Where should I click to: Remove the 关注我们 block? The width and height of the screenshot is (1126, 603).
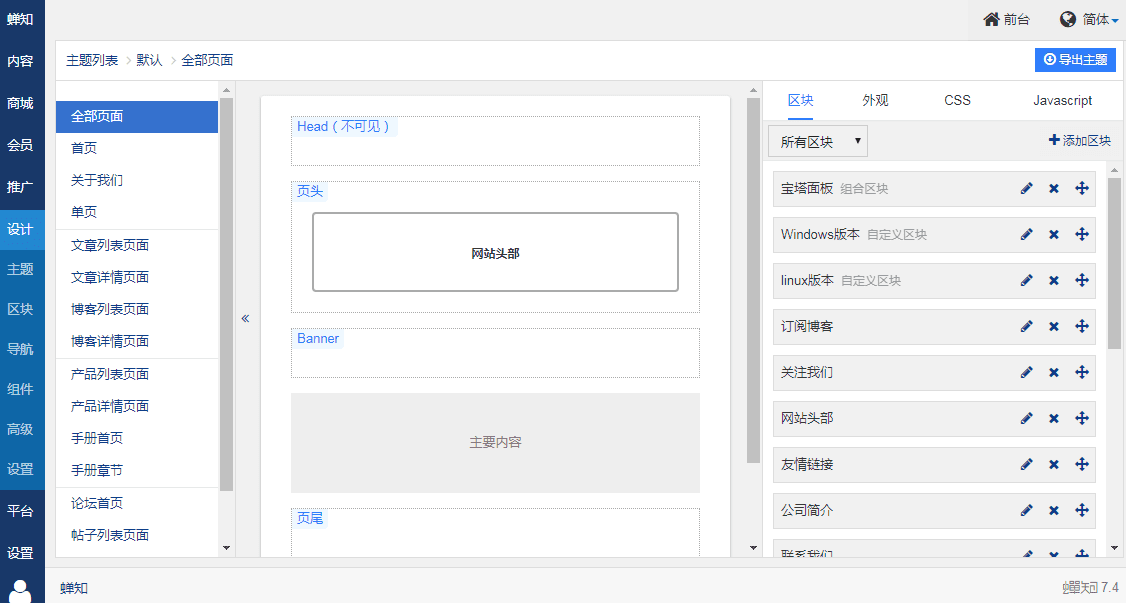tap(1053, 373)
